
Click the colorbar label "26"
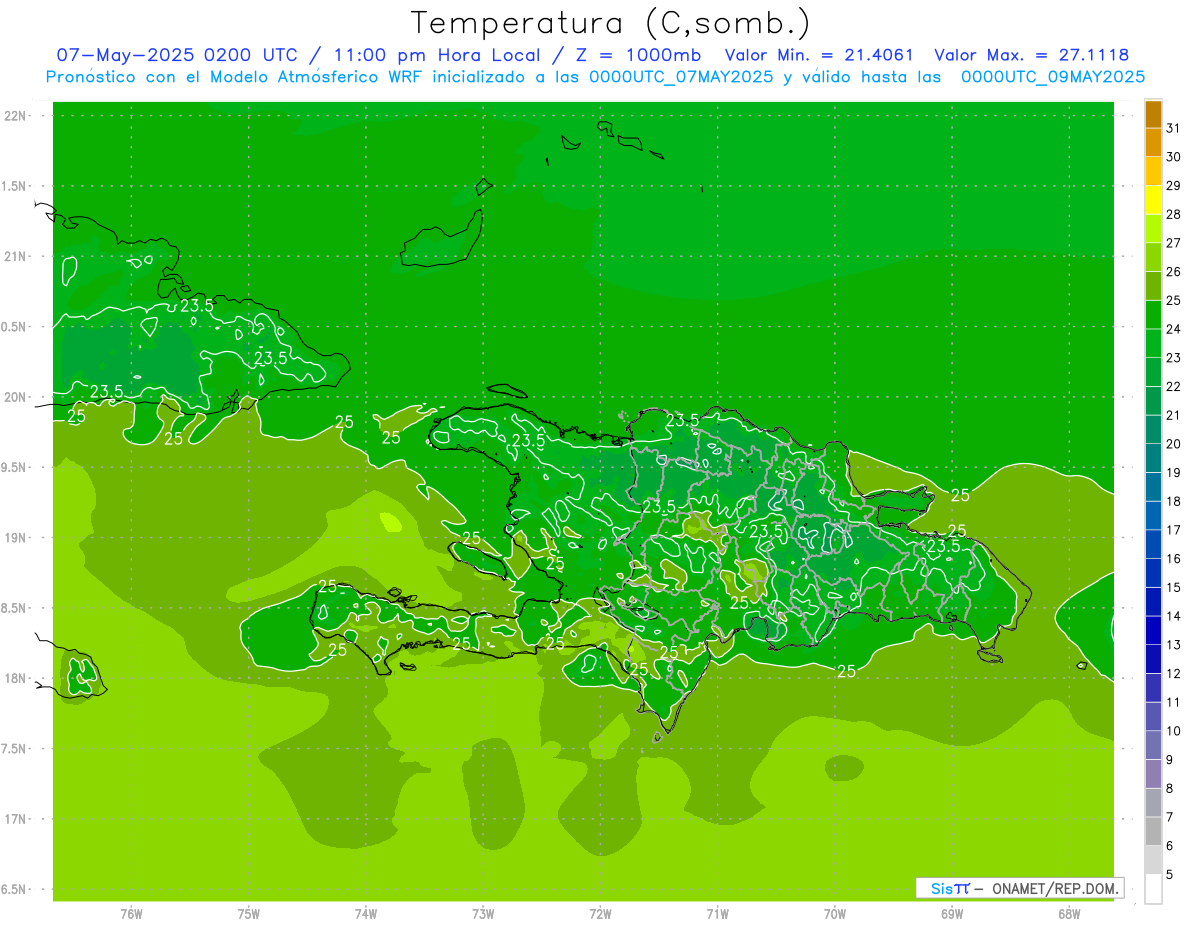(1174, 272)
